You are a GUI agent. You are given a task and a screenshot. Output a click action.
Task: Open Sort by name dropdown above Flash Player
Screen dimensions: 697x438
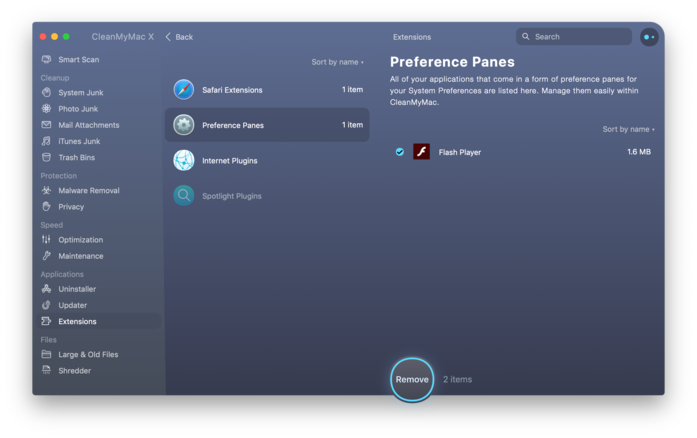629,129
